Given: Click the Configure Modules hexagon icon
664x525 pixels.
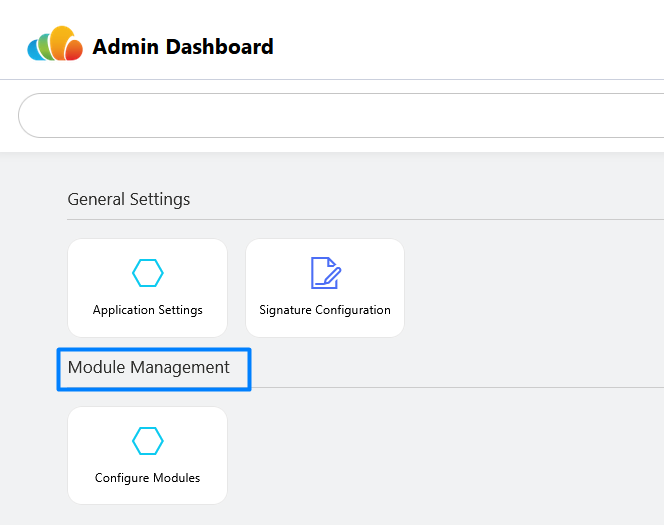Looking at the screenshot, I should click(x=147, y=441).
